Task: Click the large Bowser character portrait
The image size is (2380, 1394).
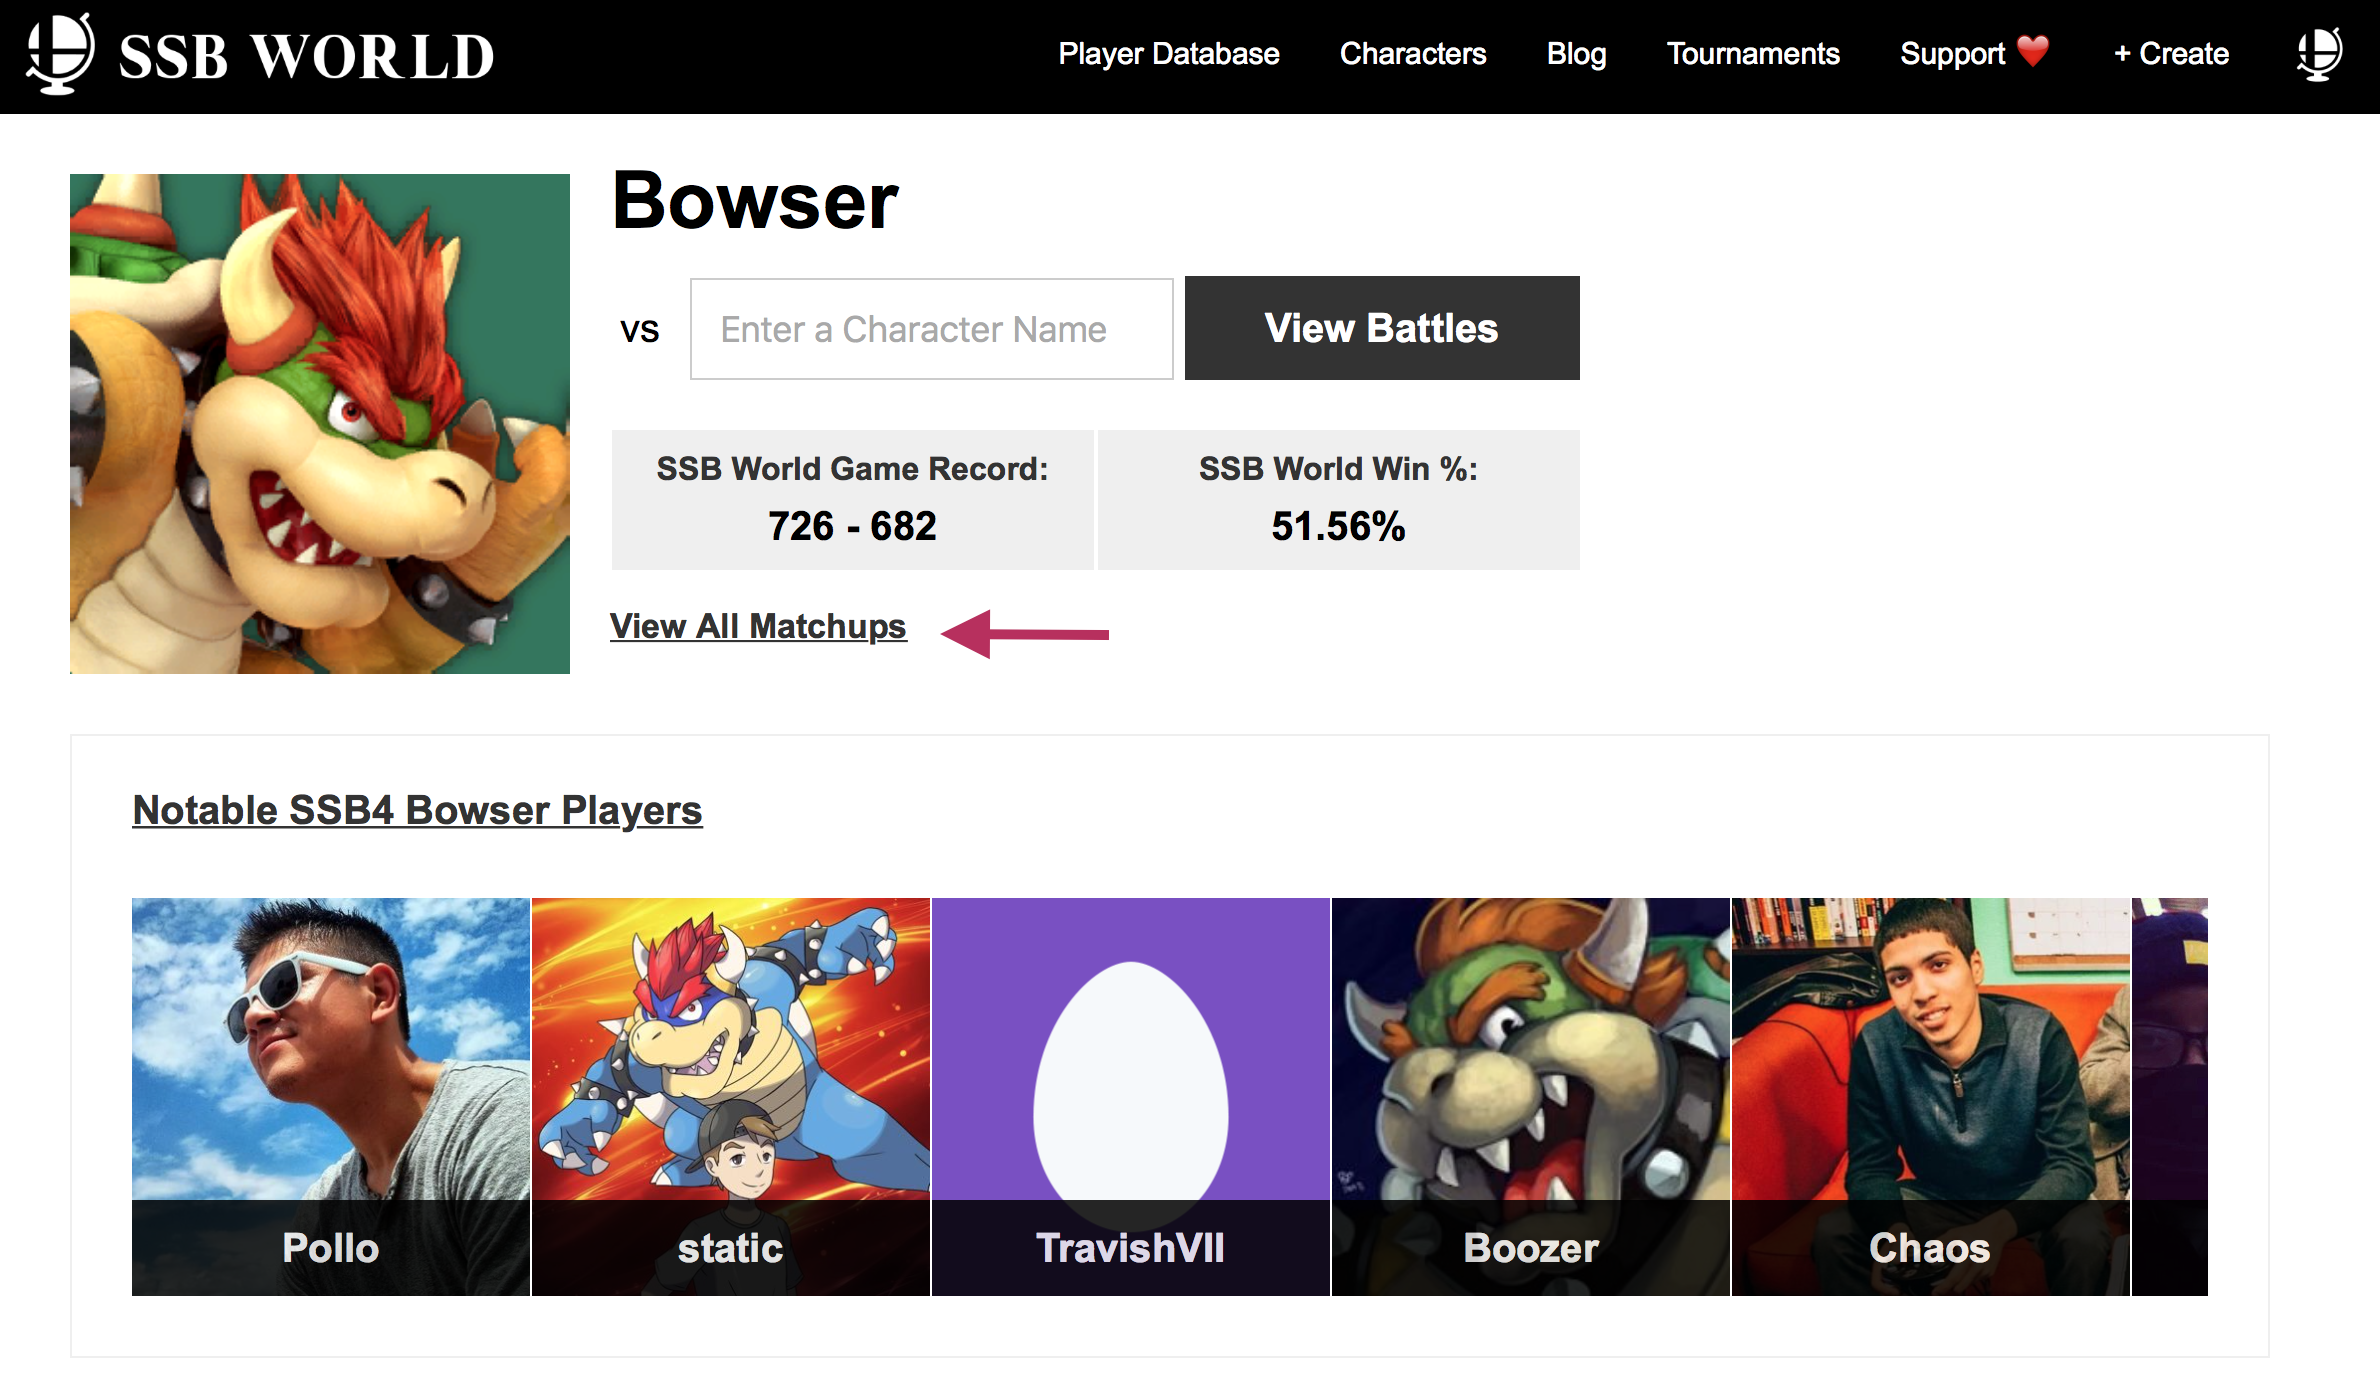Action: [x=320, y=424]
